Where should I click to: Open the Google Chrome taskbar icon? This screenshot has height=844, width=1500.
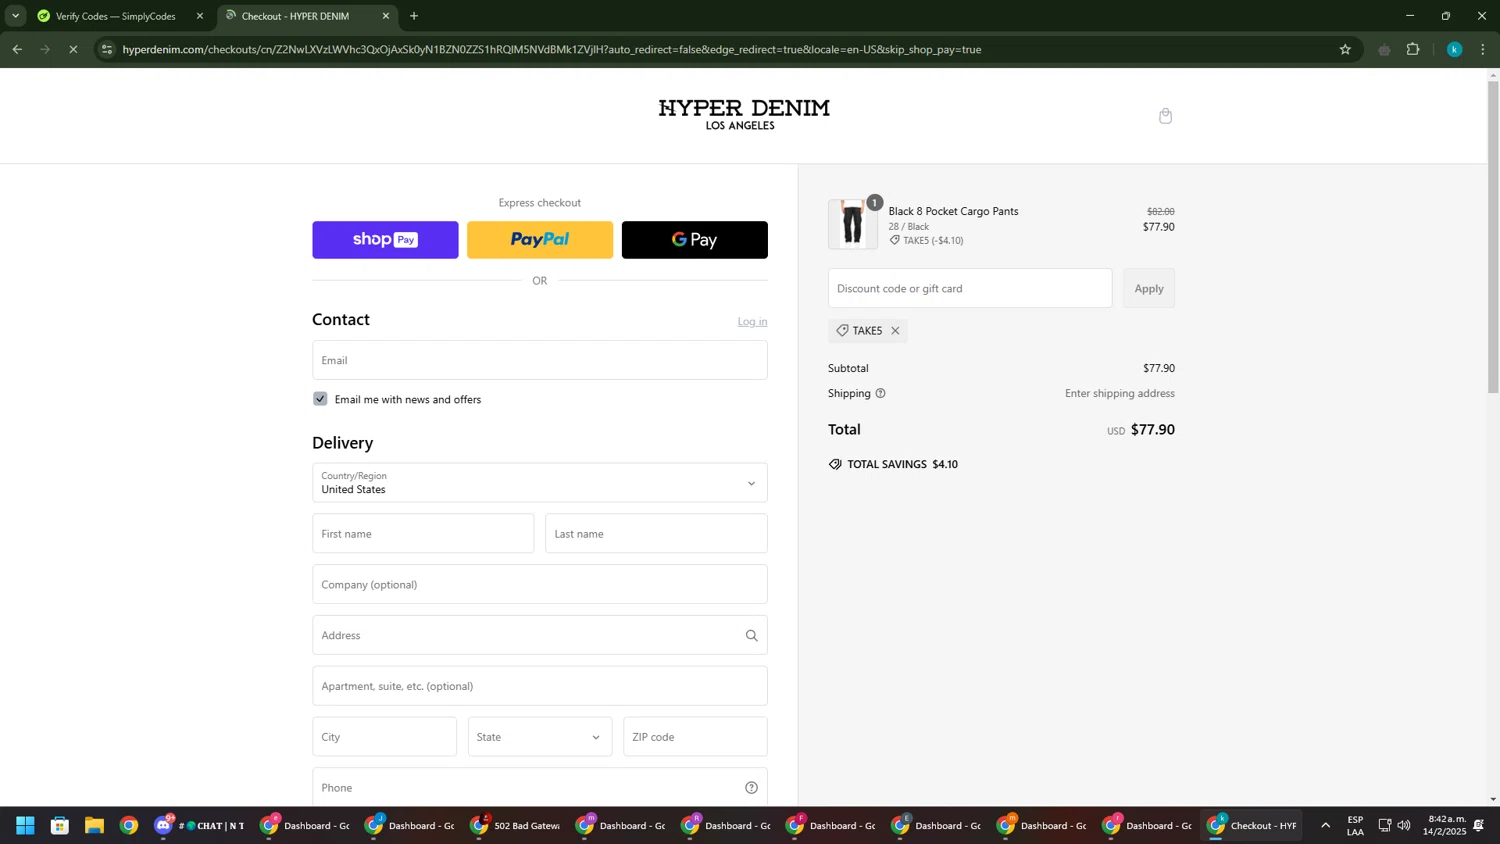tap(129, 825)
